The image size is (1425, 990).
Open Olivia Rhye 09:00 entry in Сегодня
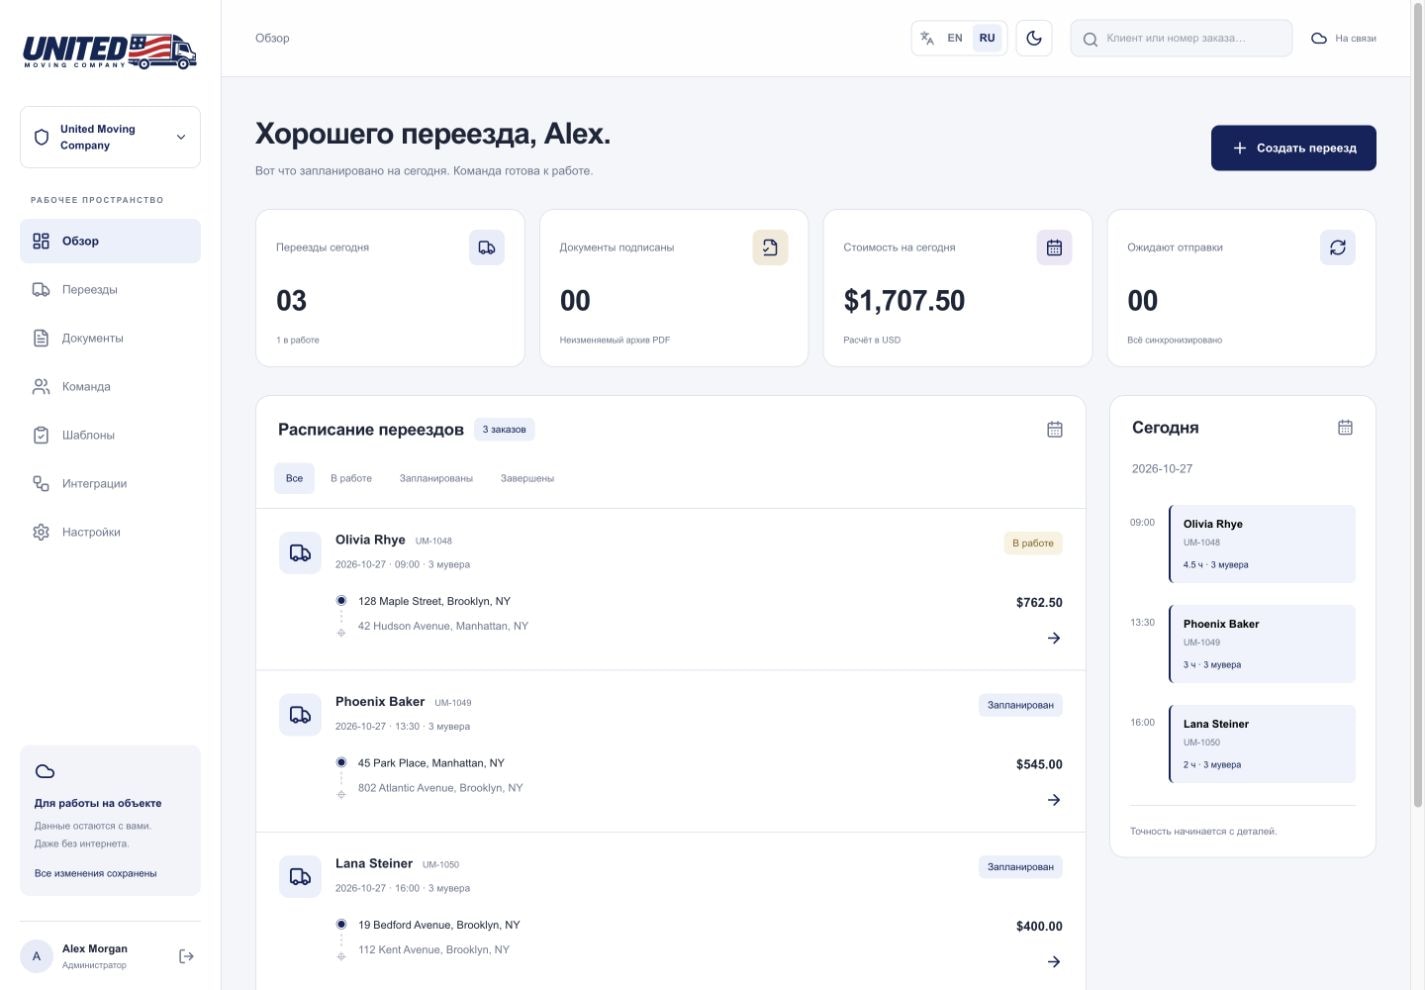point(1262,544)
